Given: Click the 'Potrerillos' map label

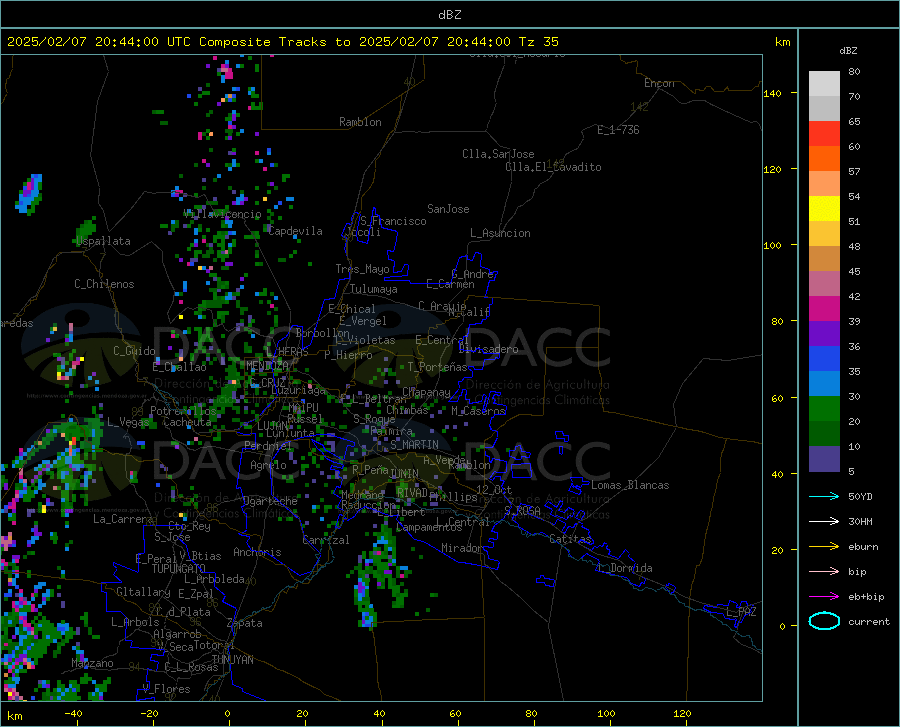Looking at the screenshot, I should click(x=183, y=411).
